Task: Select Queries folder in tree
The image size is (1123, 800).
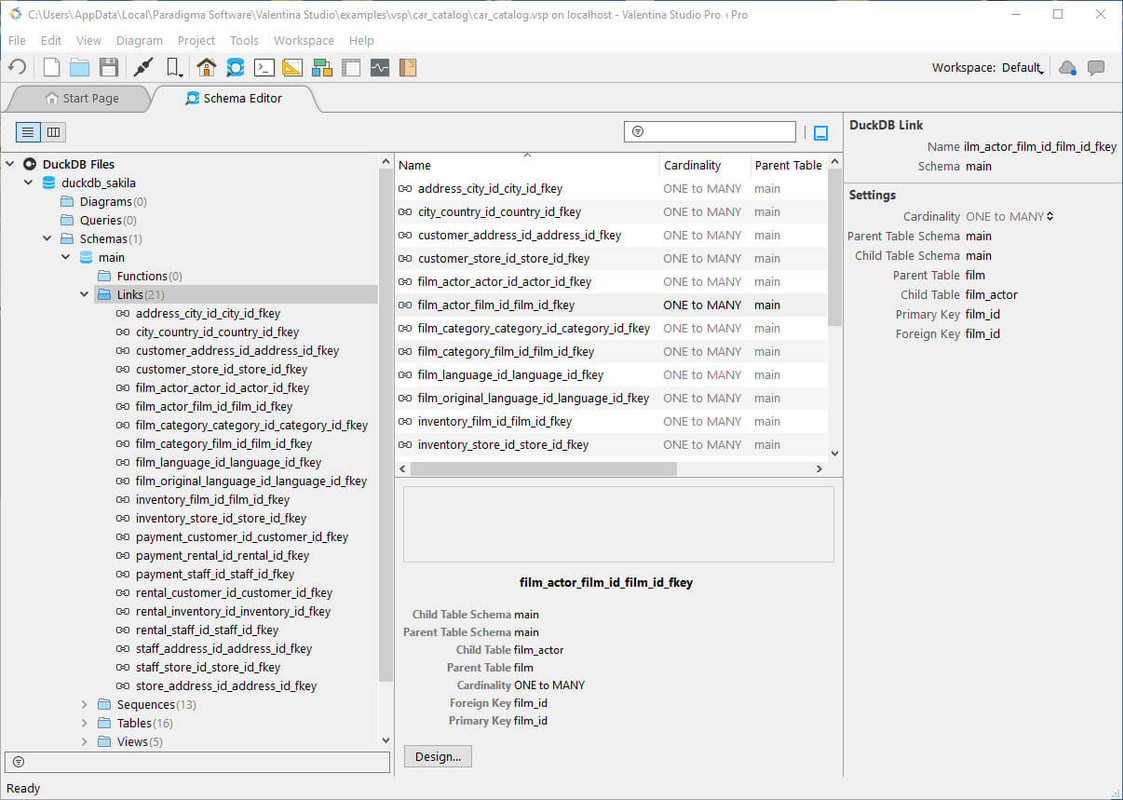Action: 100,220
